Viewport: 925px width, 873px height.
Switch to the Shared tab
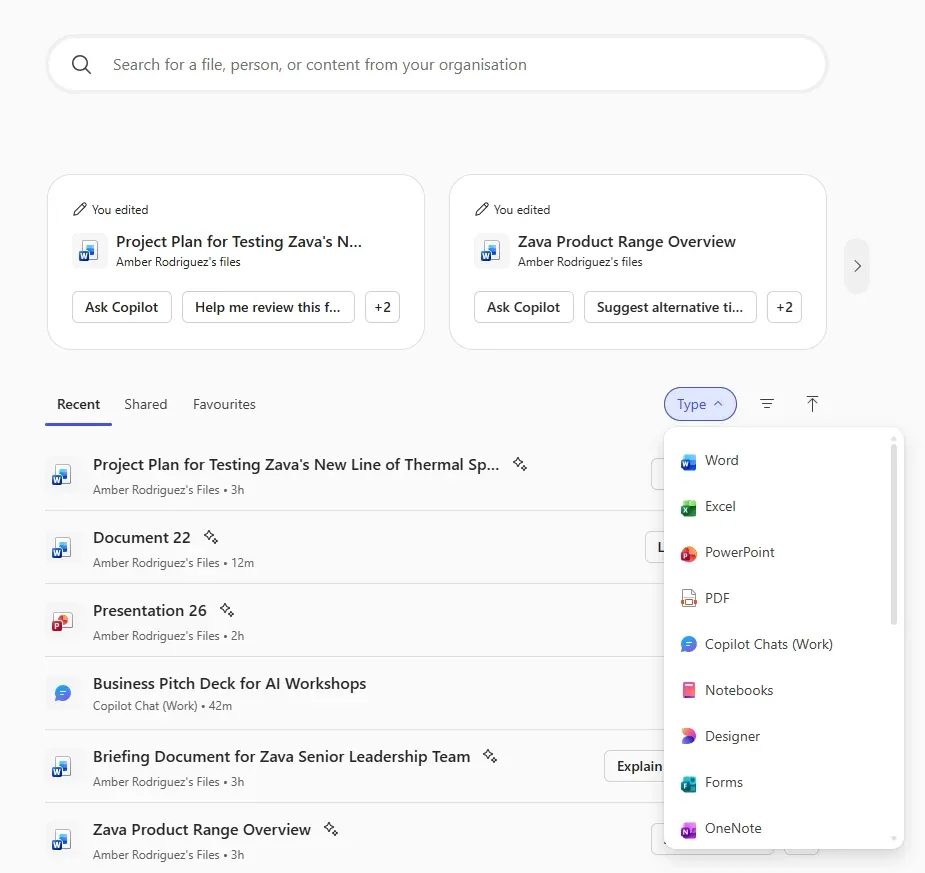click(146, 404)
